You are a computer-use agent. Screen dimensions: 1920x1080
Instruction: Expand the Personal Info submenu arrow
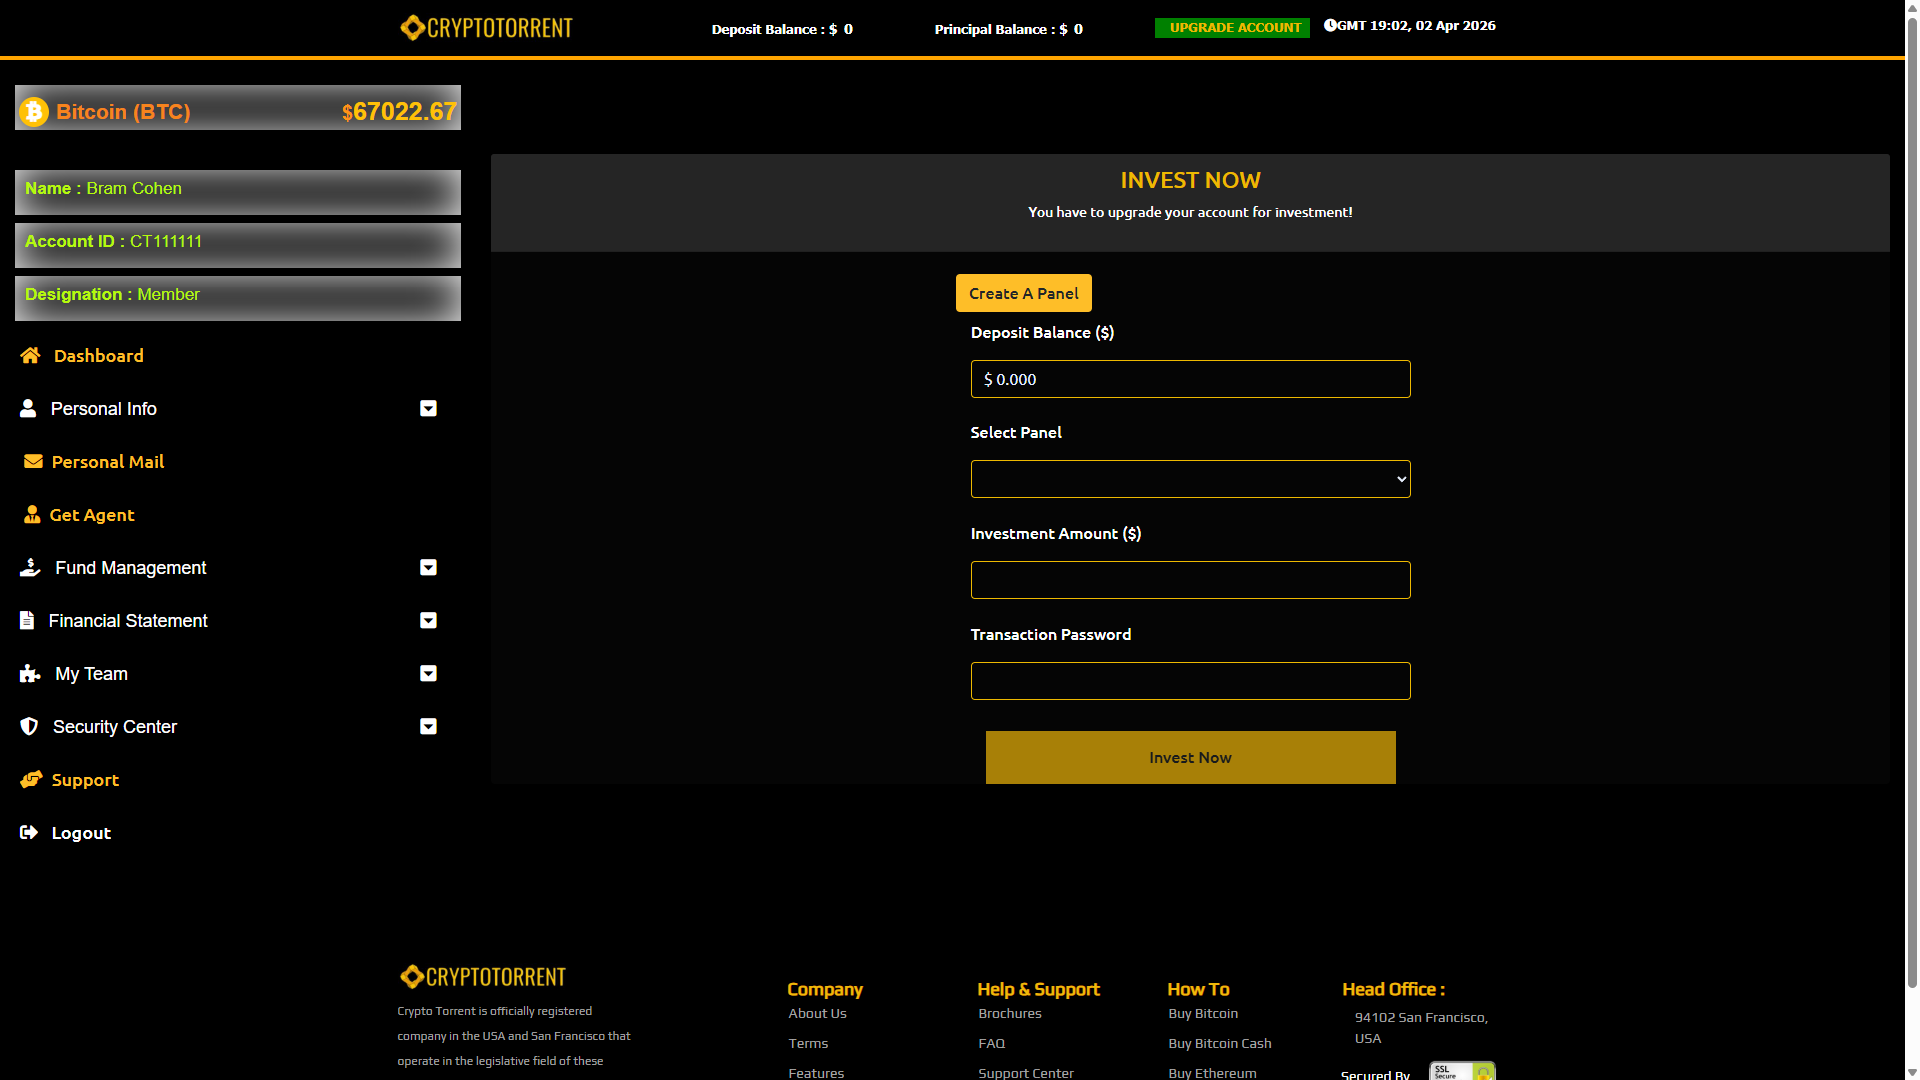(x=428, y=409)
